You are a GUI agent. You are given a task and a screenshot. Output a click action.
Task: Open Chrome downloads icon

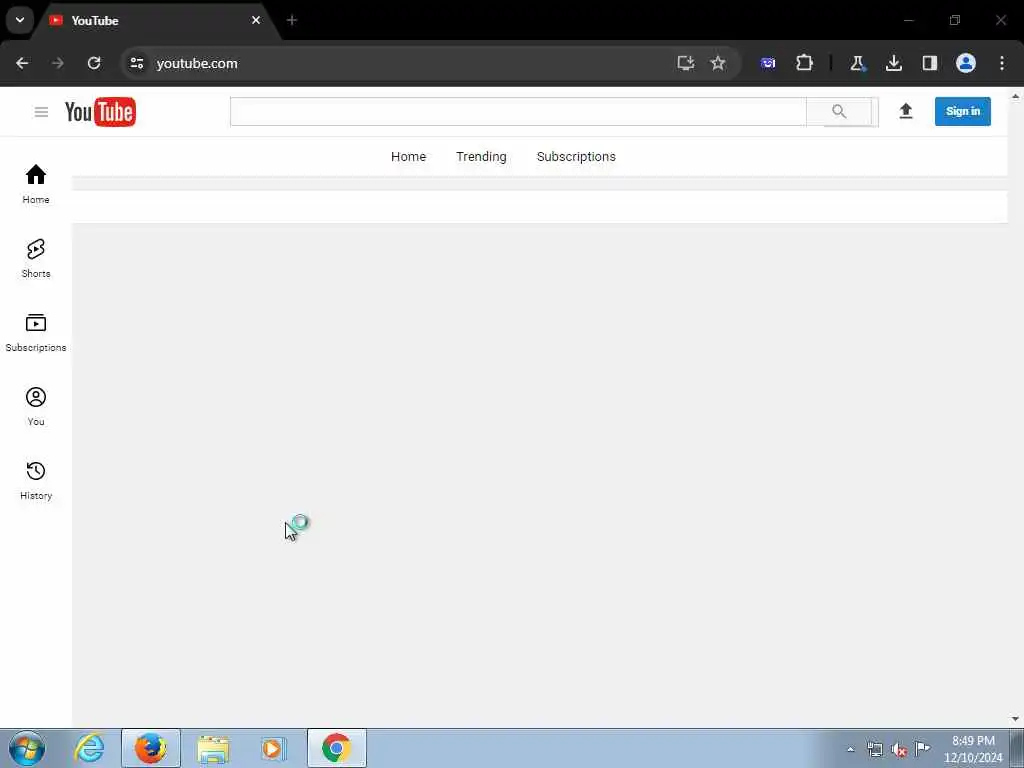(893, 63)
